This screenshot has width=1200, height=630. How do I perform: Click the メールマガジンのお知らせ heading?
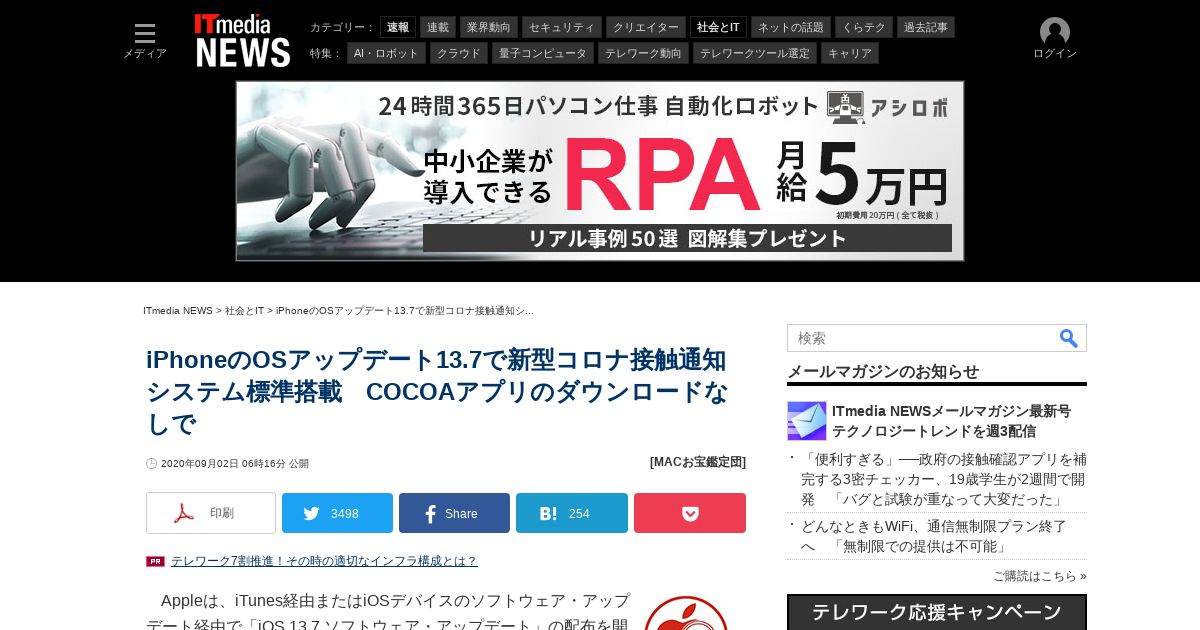tap(883, 371)
